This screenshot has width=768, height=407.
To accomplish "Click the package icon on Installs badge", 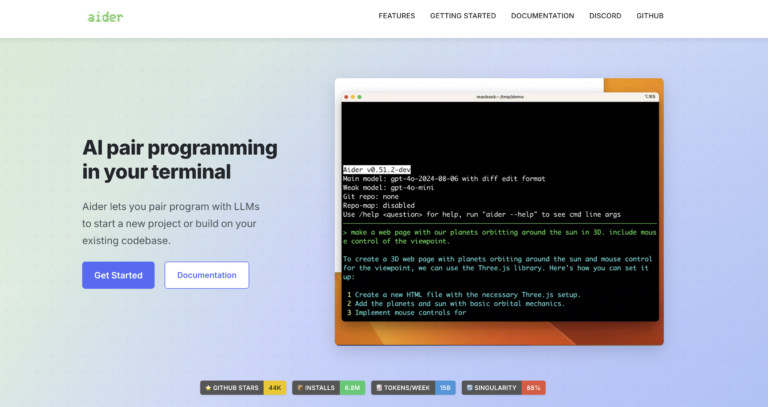I will click(300, 388).
